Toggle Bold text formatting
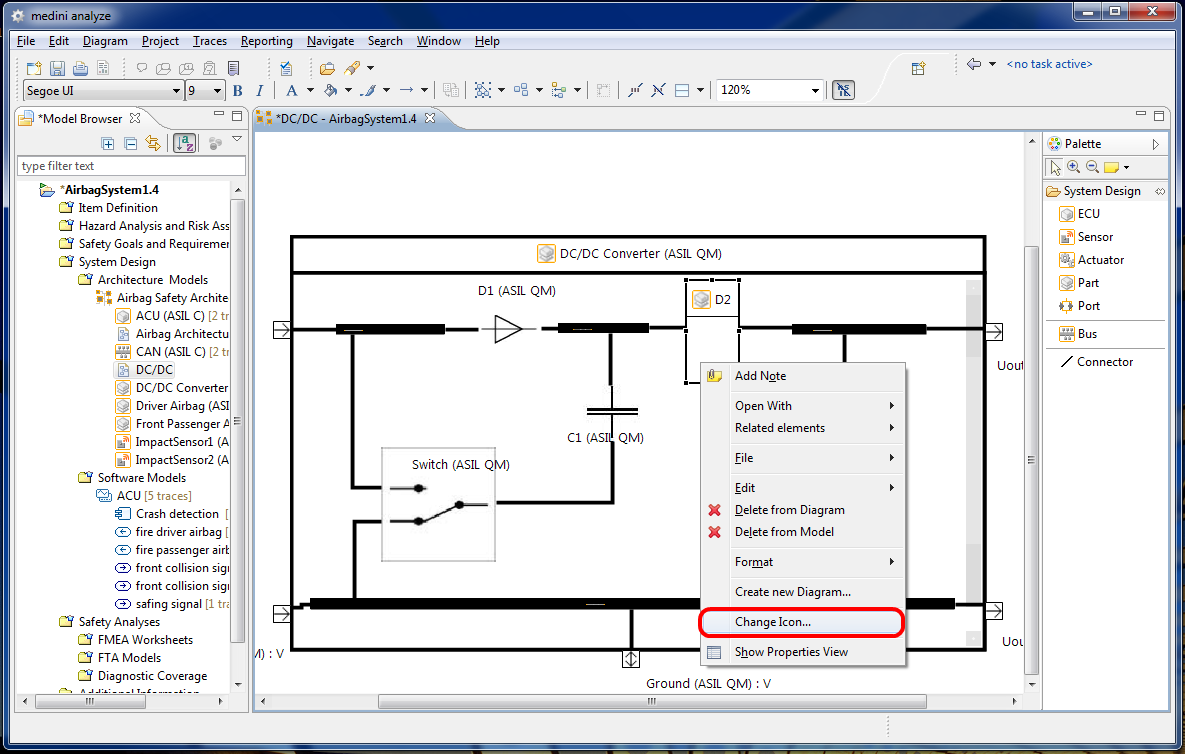The height and width of the screenshot is (754, 1185). (x=238, y=91)
